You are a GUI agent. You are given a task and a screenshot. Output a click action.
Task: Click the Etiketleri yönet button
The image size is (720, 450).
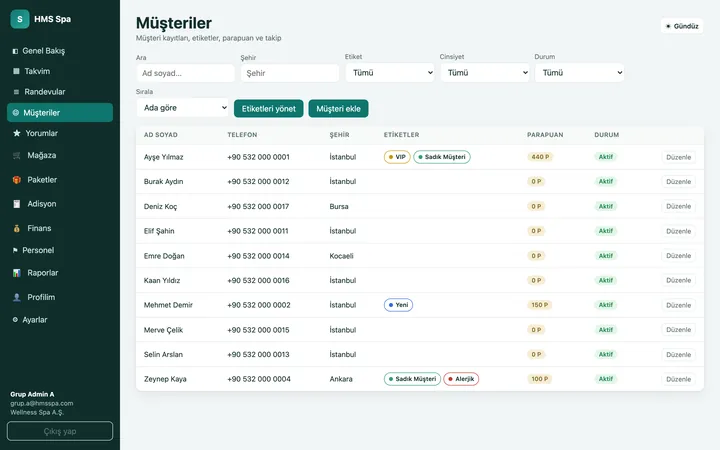pyautogui.click(x=269, y=109)
